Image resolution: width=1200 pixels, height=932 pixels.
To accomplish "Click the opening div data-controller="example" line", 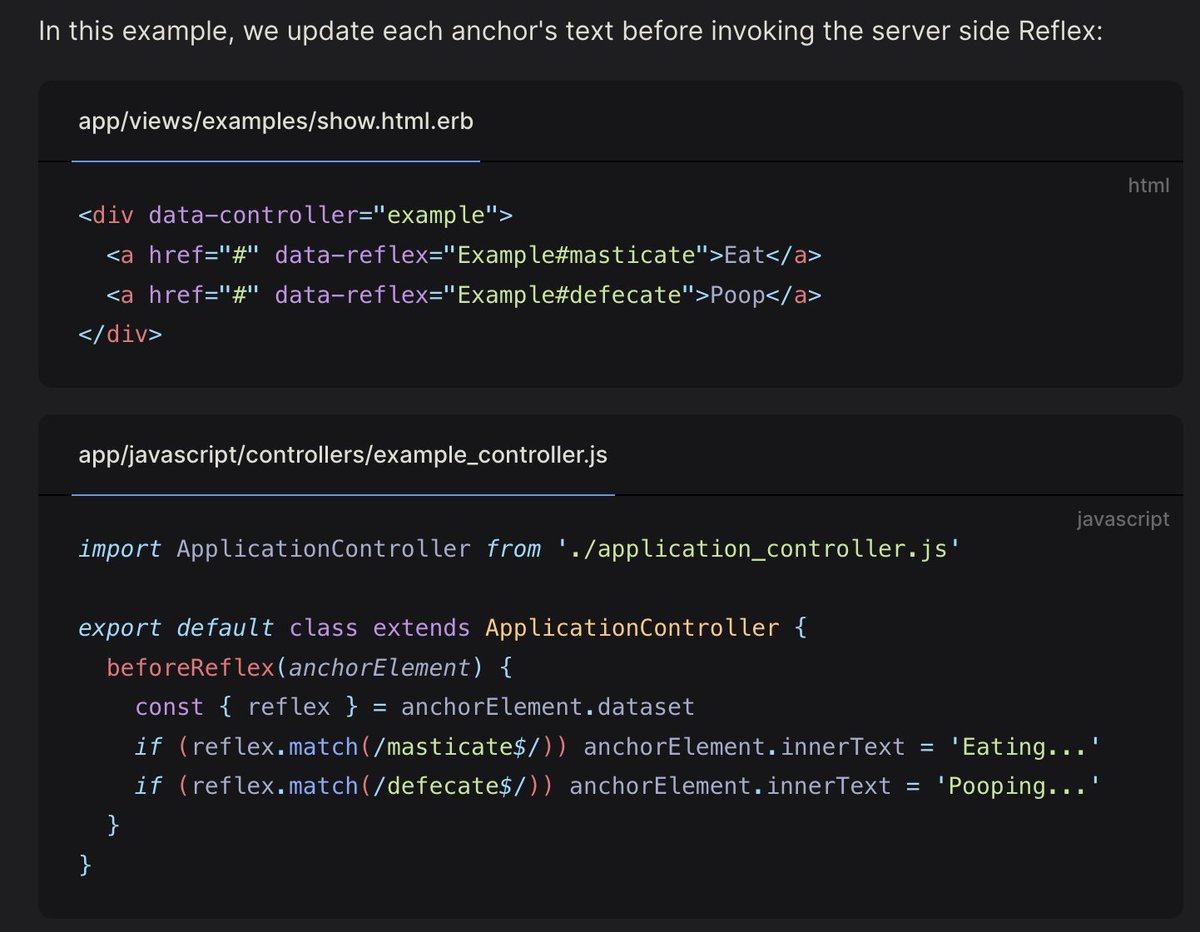I will [296, 215].
